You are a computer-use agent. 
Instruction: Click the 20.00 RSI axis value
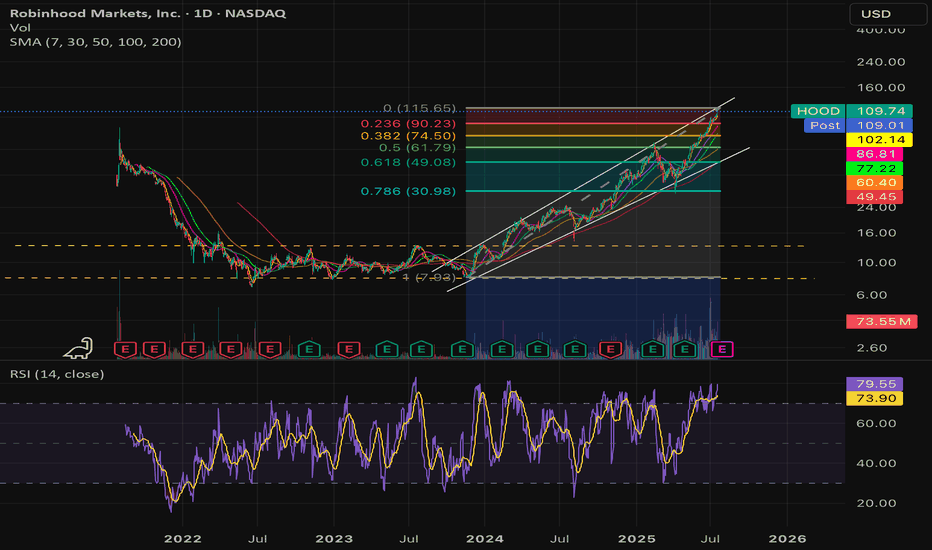(876, 503)
